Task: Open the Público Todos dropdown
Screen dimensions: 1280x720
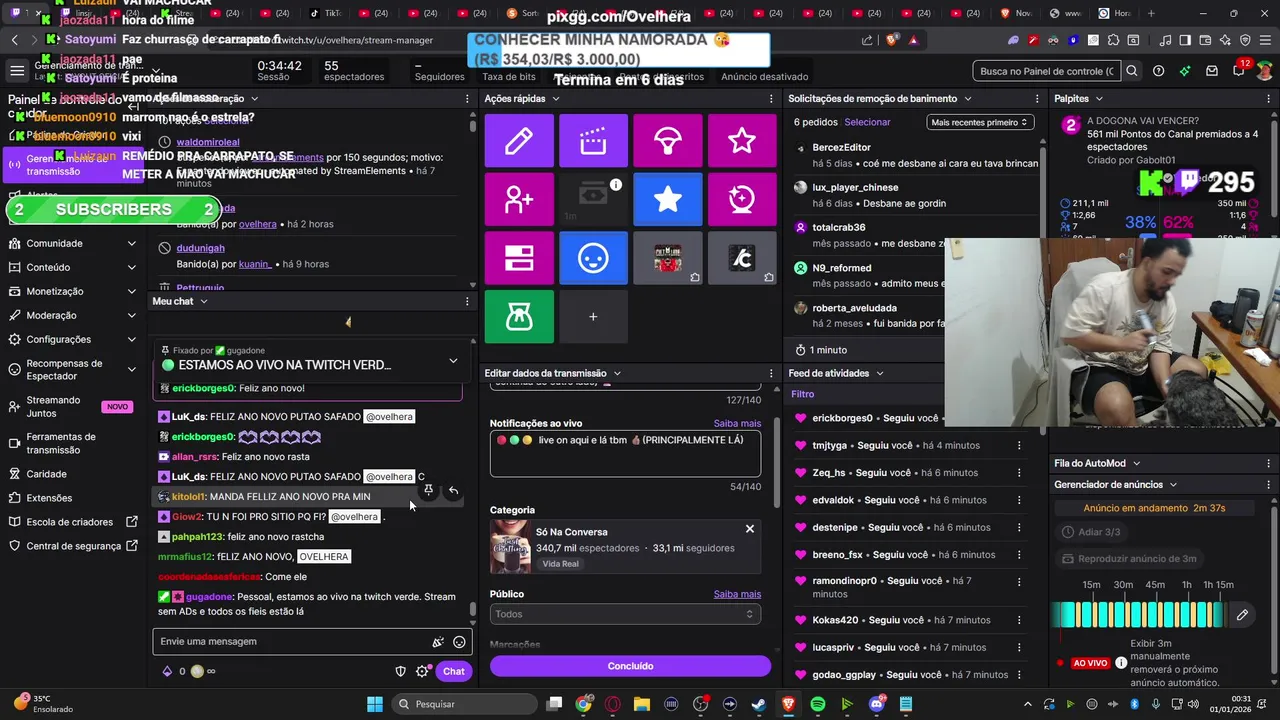Action: (x=625, y=614)
